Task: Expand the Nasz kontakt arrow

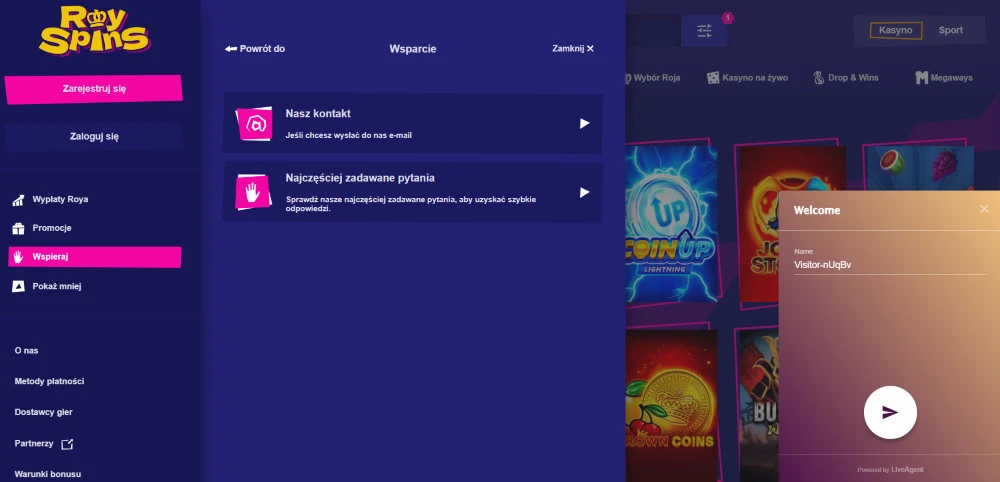Action: click(585, 124)
